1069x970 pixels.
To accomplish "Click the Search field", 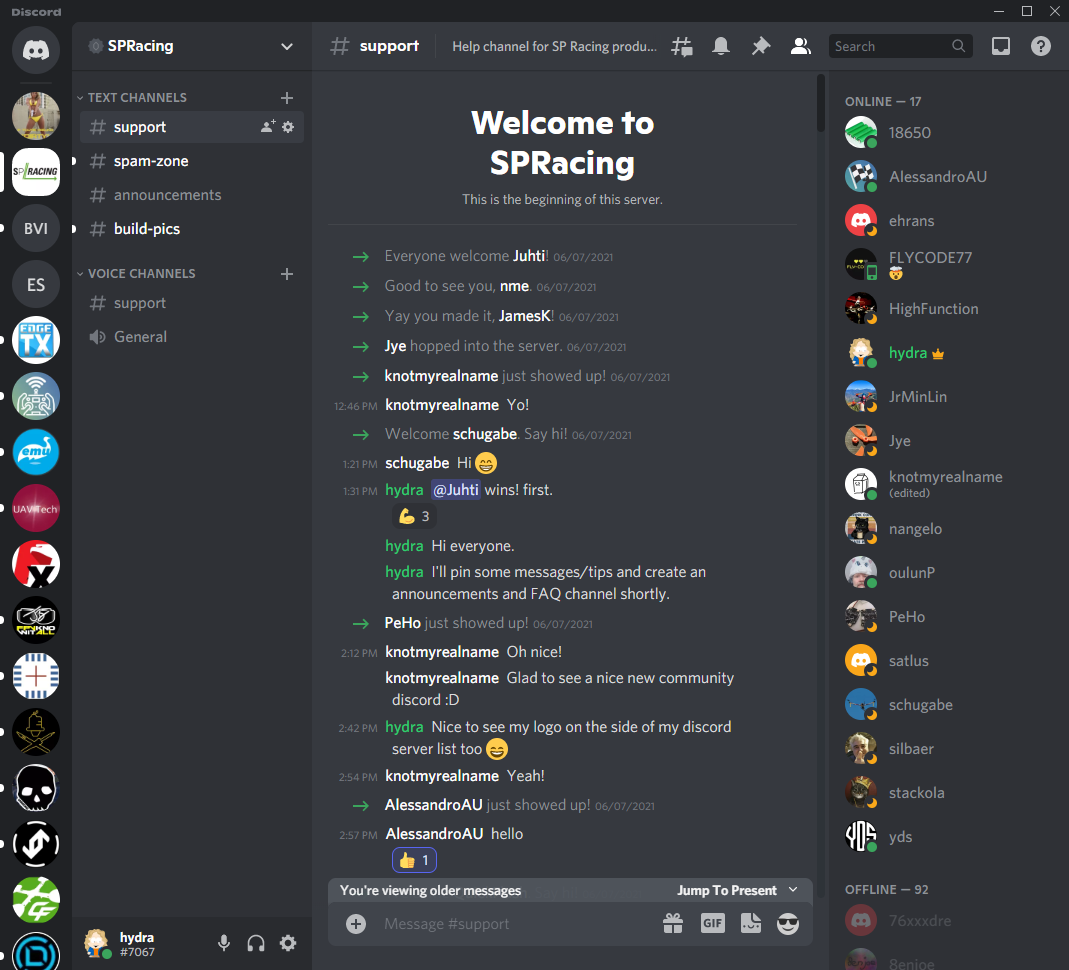I will [900, 46].
